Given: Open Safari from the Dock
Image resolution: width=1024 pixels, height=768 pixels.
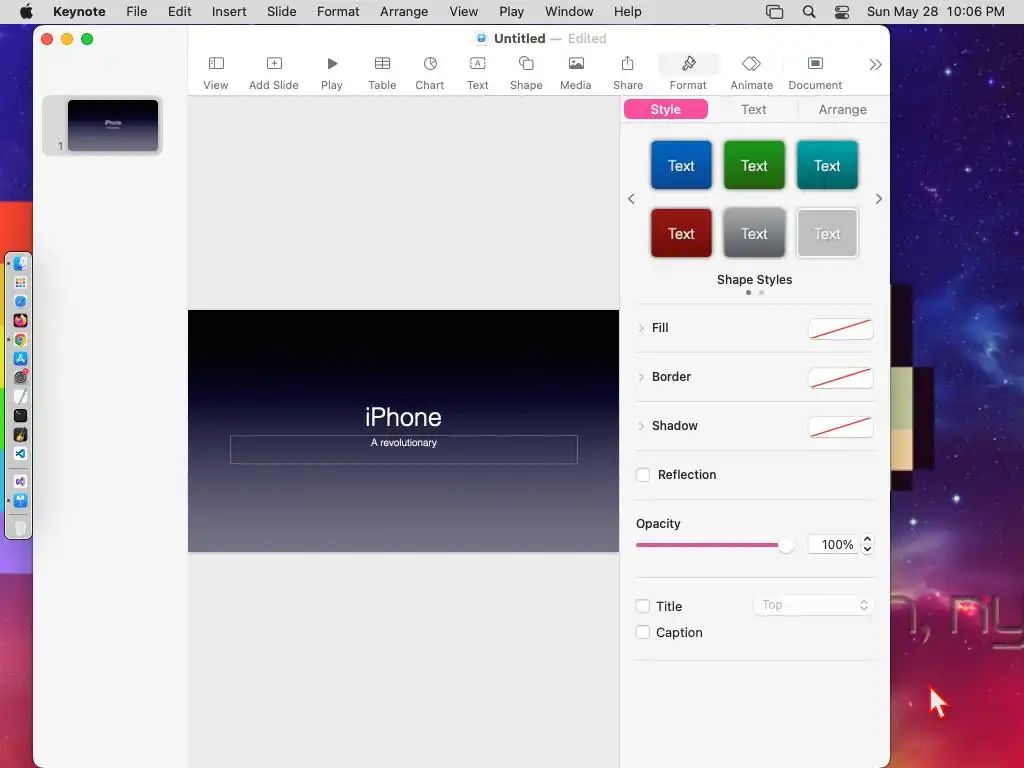Looking at the screenshot, I should tap(20, 301).
